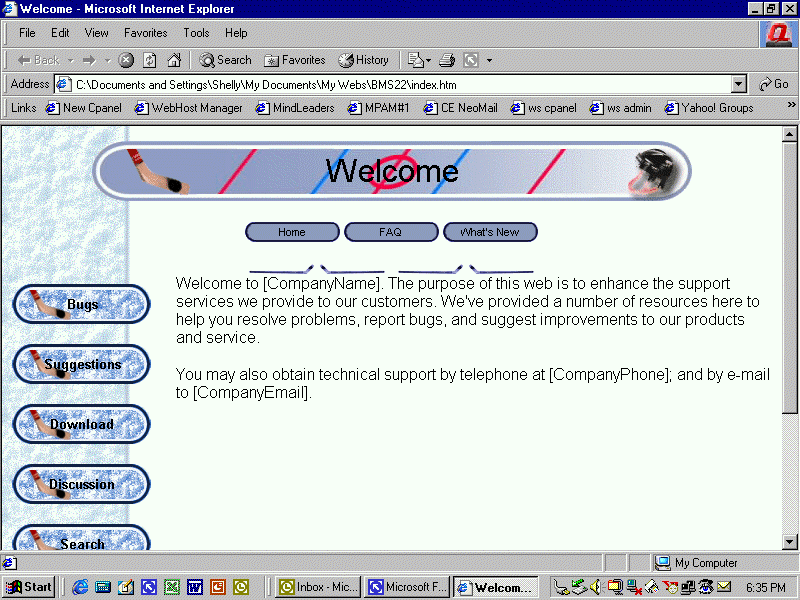800x600 pixels.
Task: Open the Favorites menu
Action: click(x=145, y=33)
